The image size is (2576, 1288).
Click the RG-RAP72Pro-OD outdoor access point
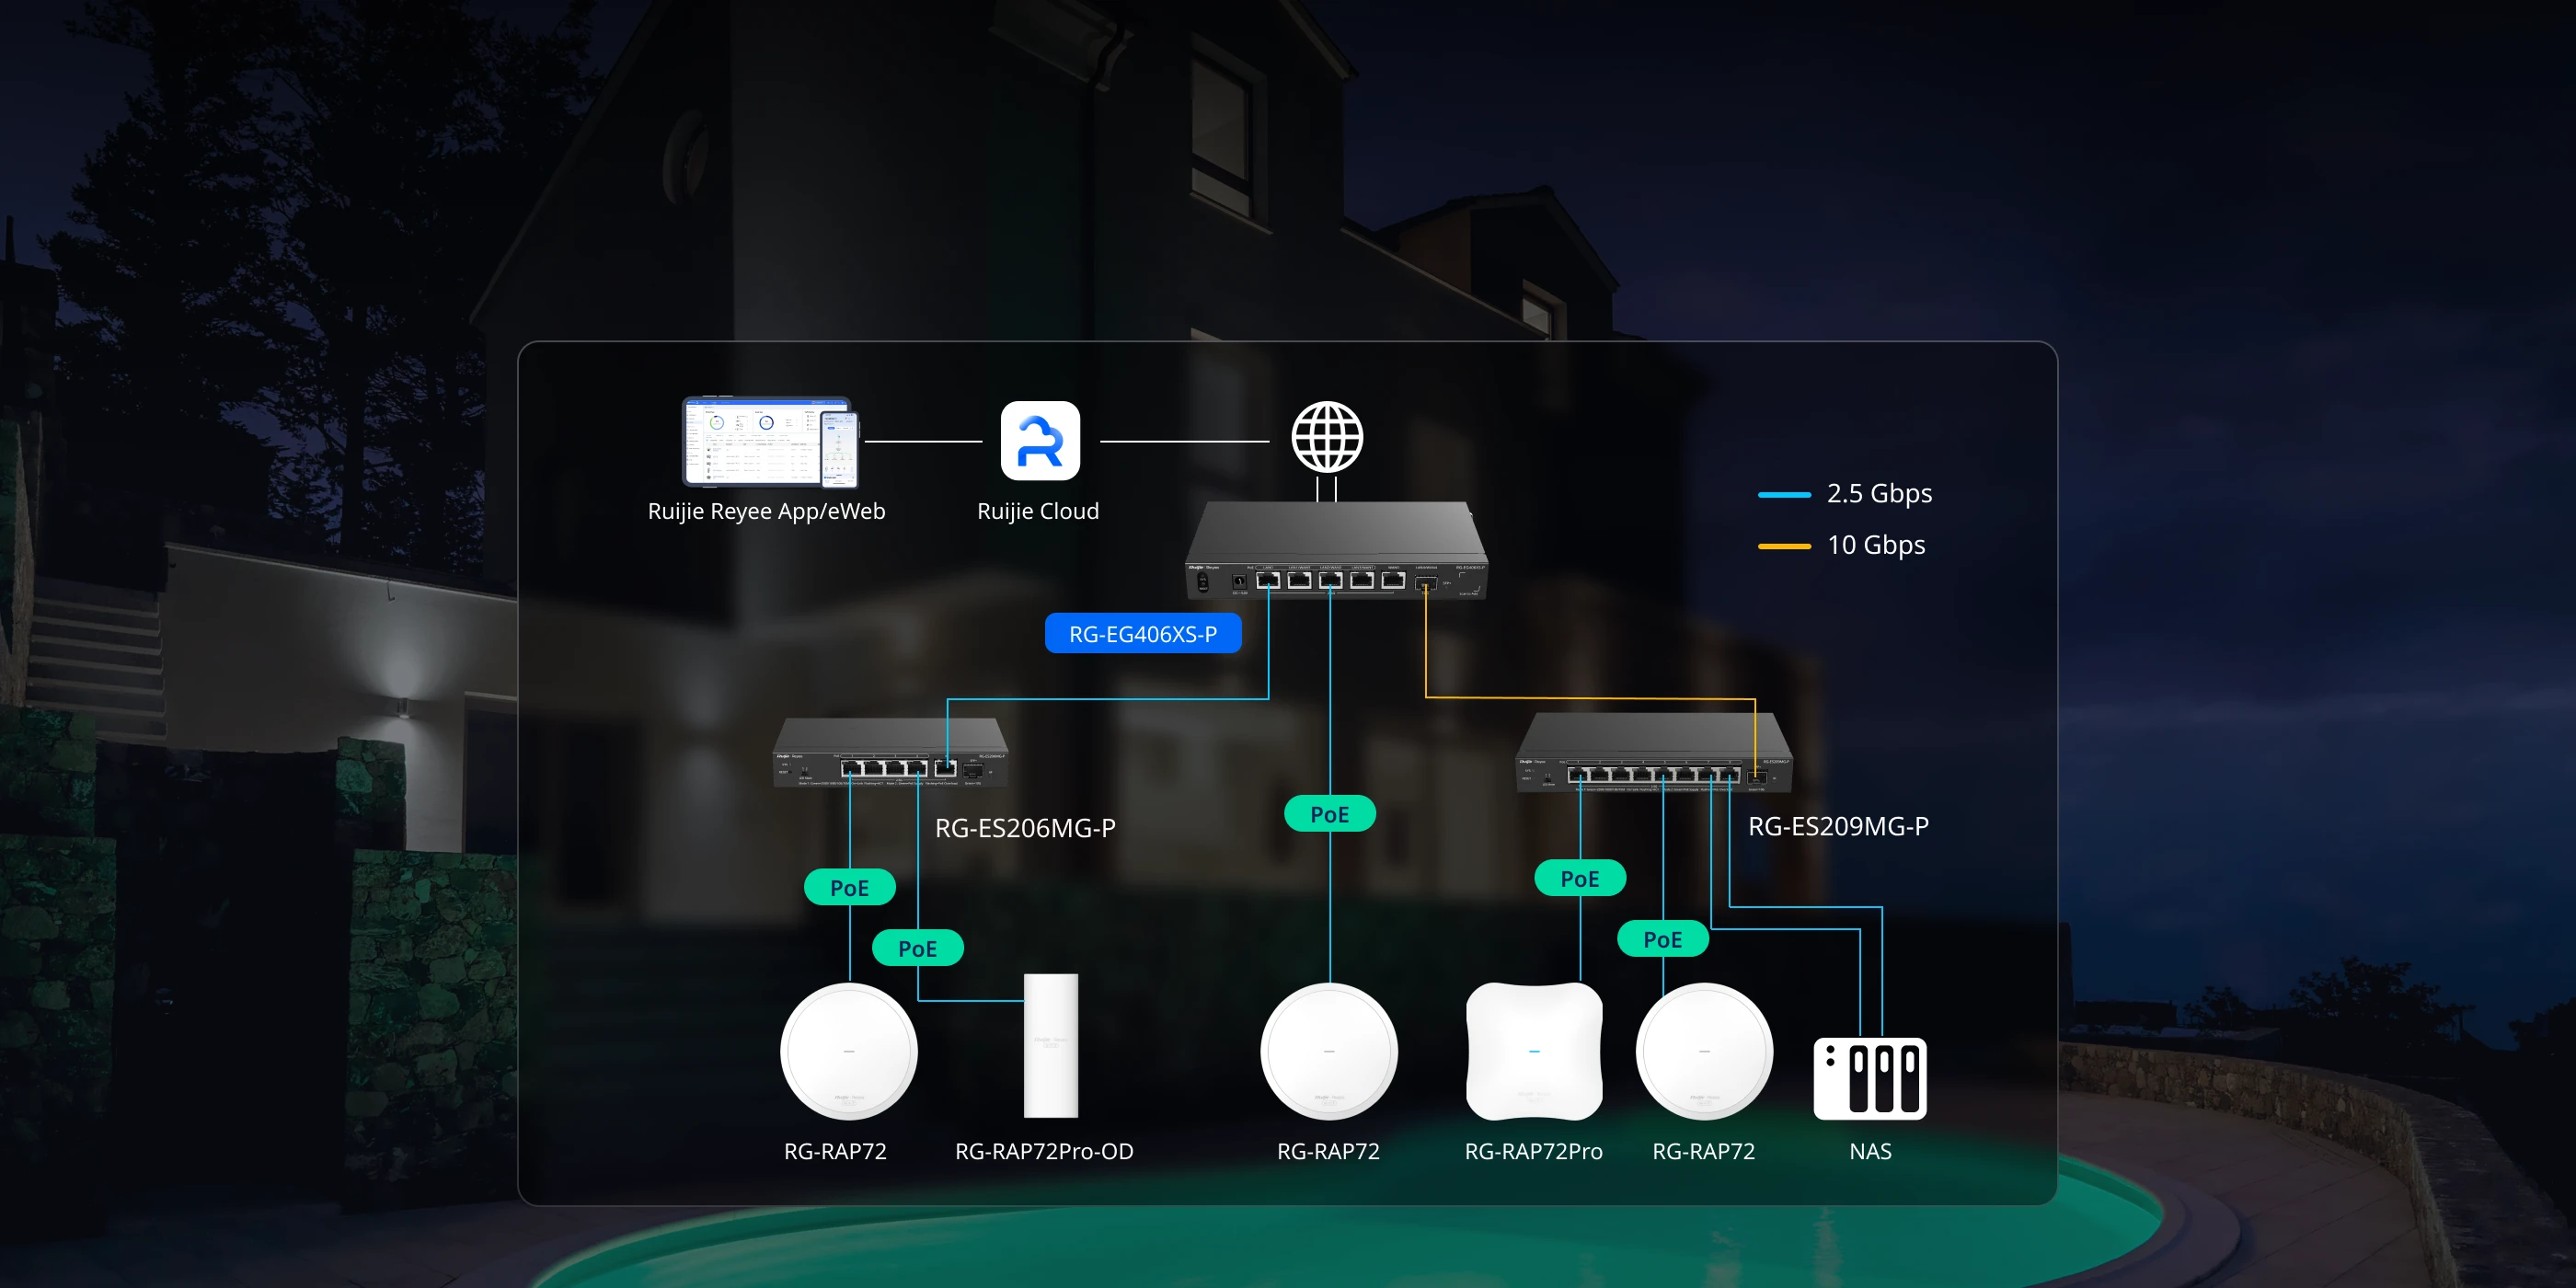pos(1050,1045)
